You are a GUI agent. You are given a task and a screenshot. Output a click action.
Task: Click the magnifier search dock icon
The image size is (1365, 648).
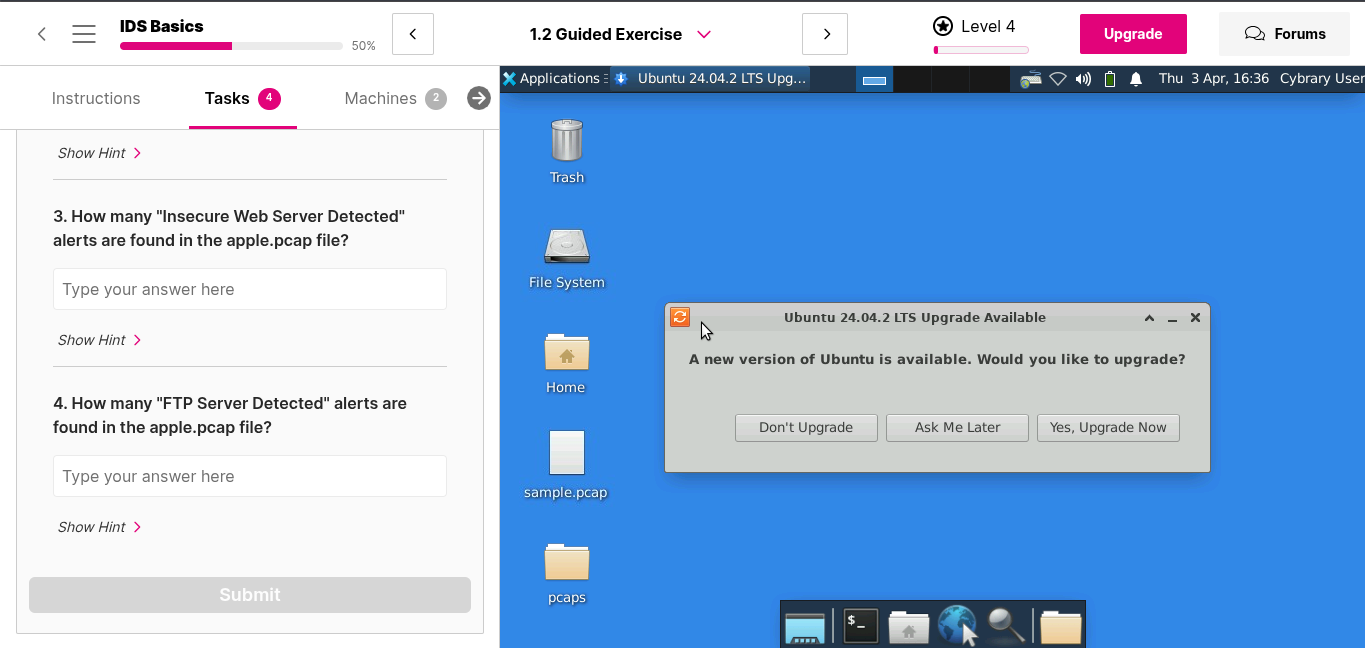[x=1005, y=626]
